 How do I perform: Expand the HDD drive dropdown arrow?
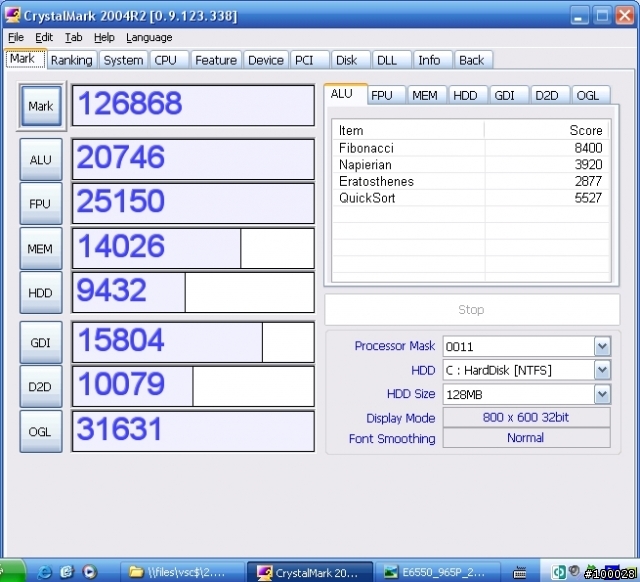(x=602, y=370)
